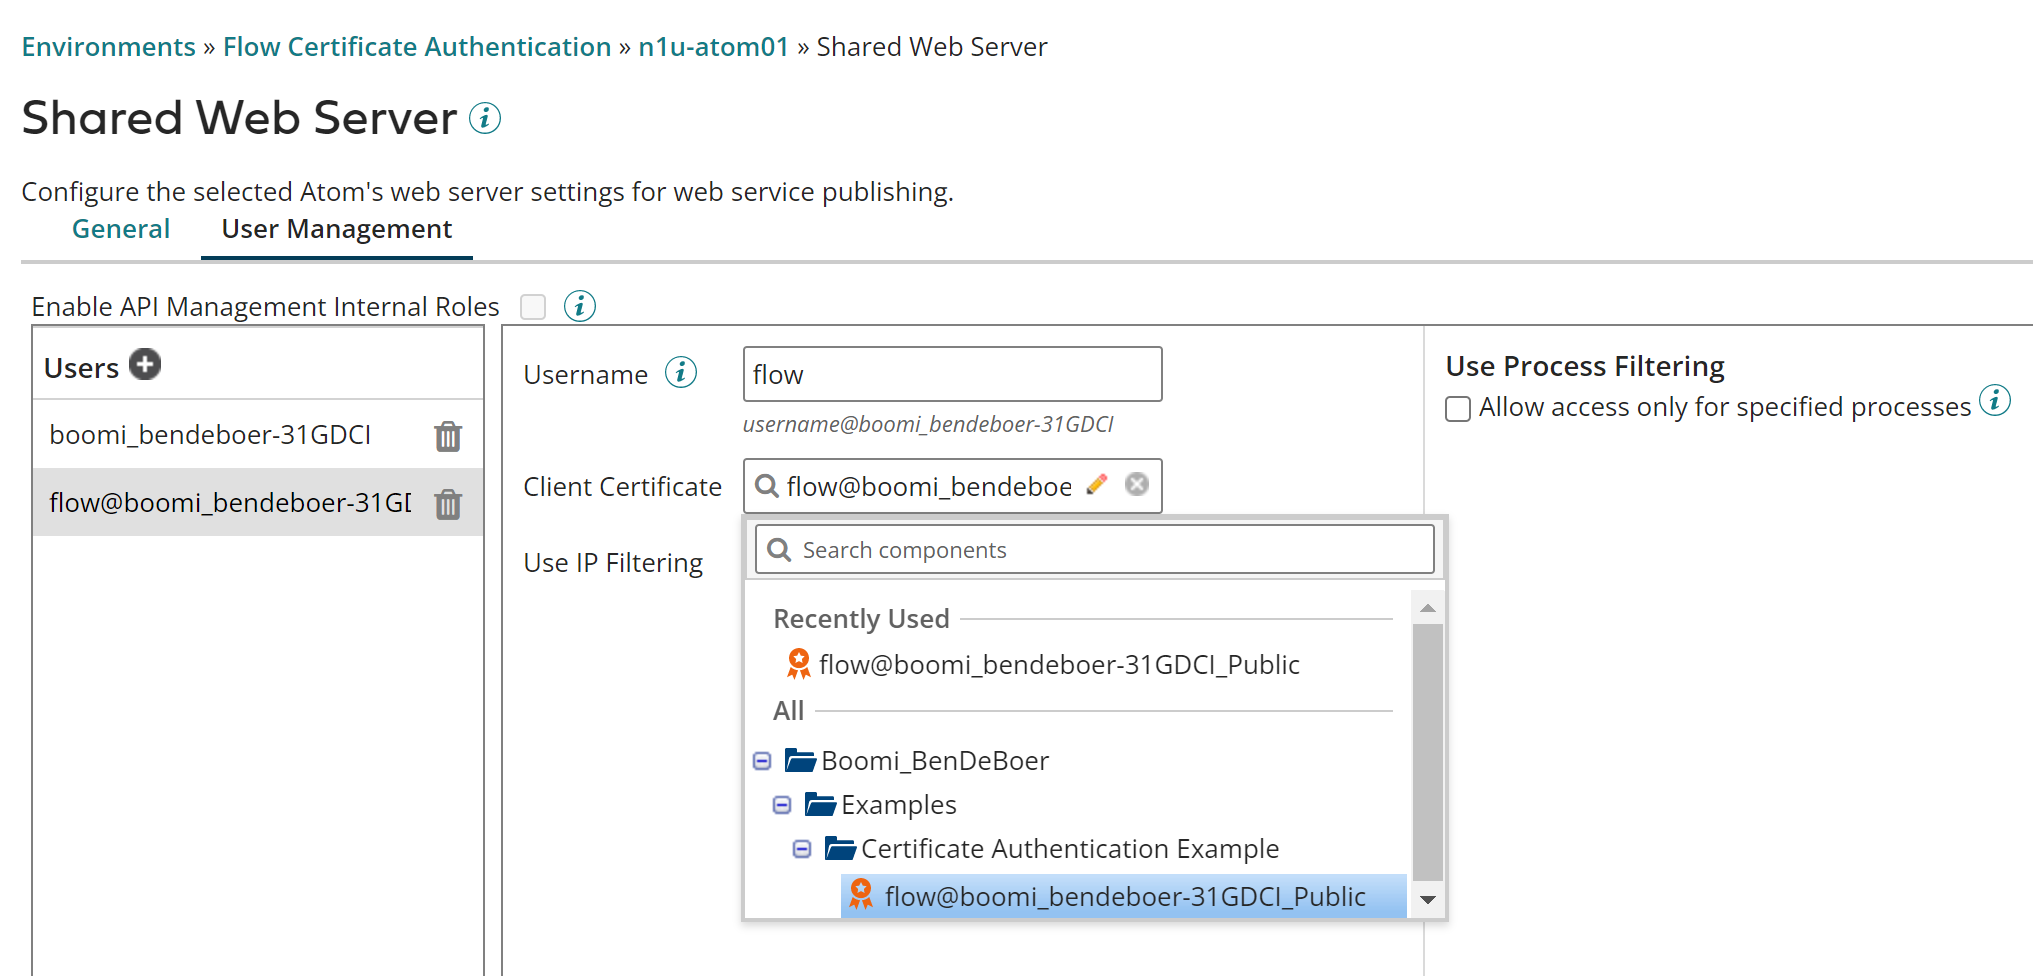Open the User Management tab
Image resolution: width=2033 pixels, height=976 pixels.
click(x=336, y=229)
